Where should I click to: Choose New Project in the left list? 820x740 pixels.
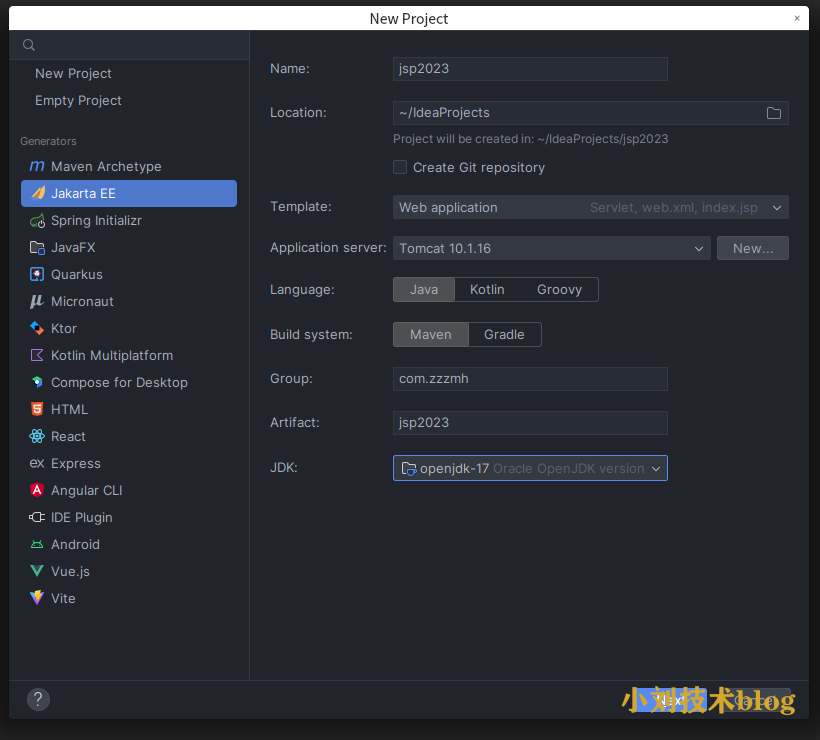tap(73, 73)
